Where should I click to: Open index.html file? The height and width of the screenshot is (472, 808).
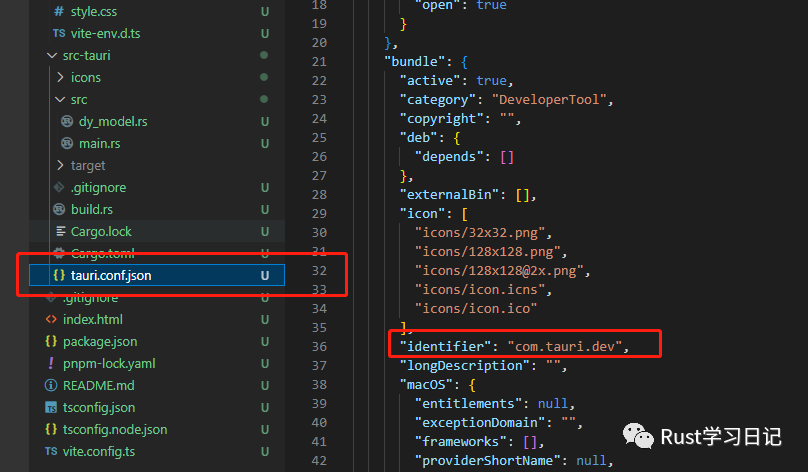[93, 319]
